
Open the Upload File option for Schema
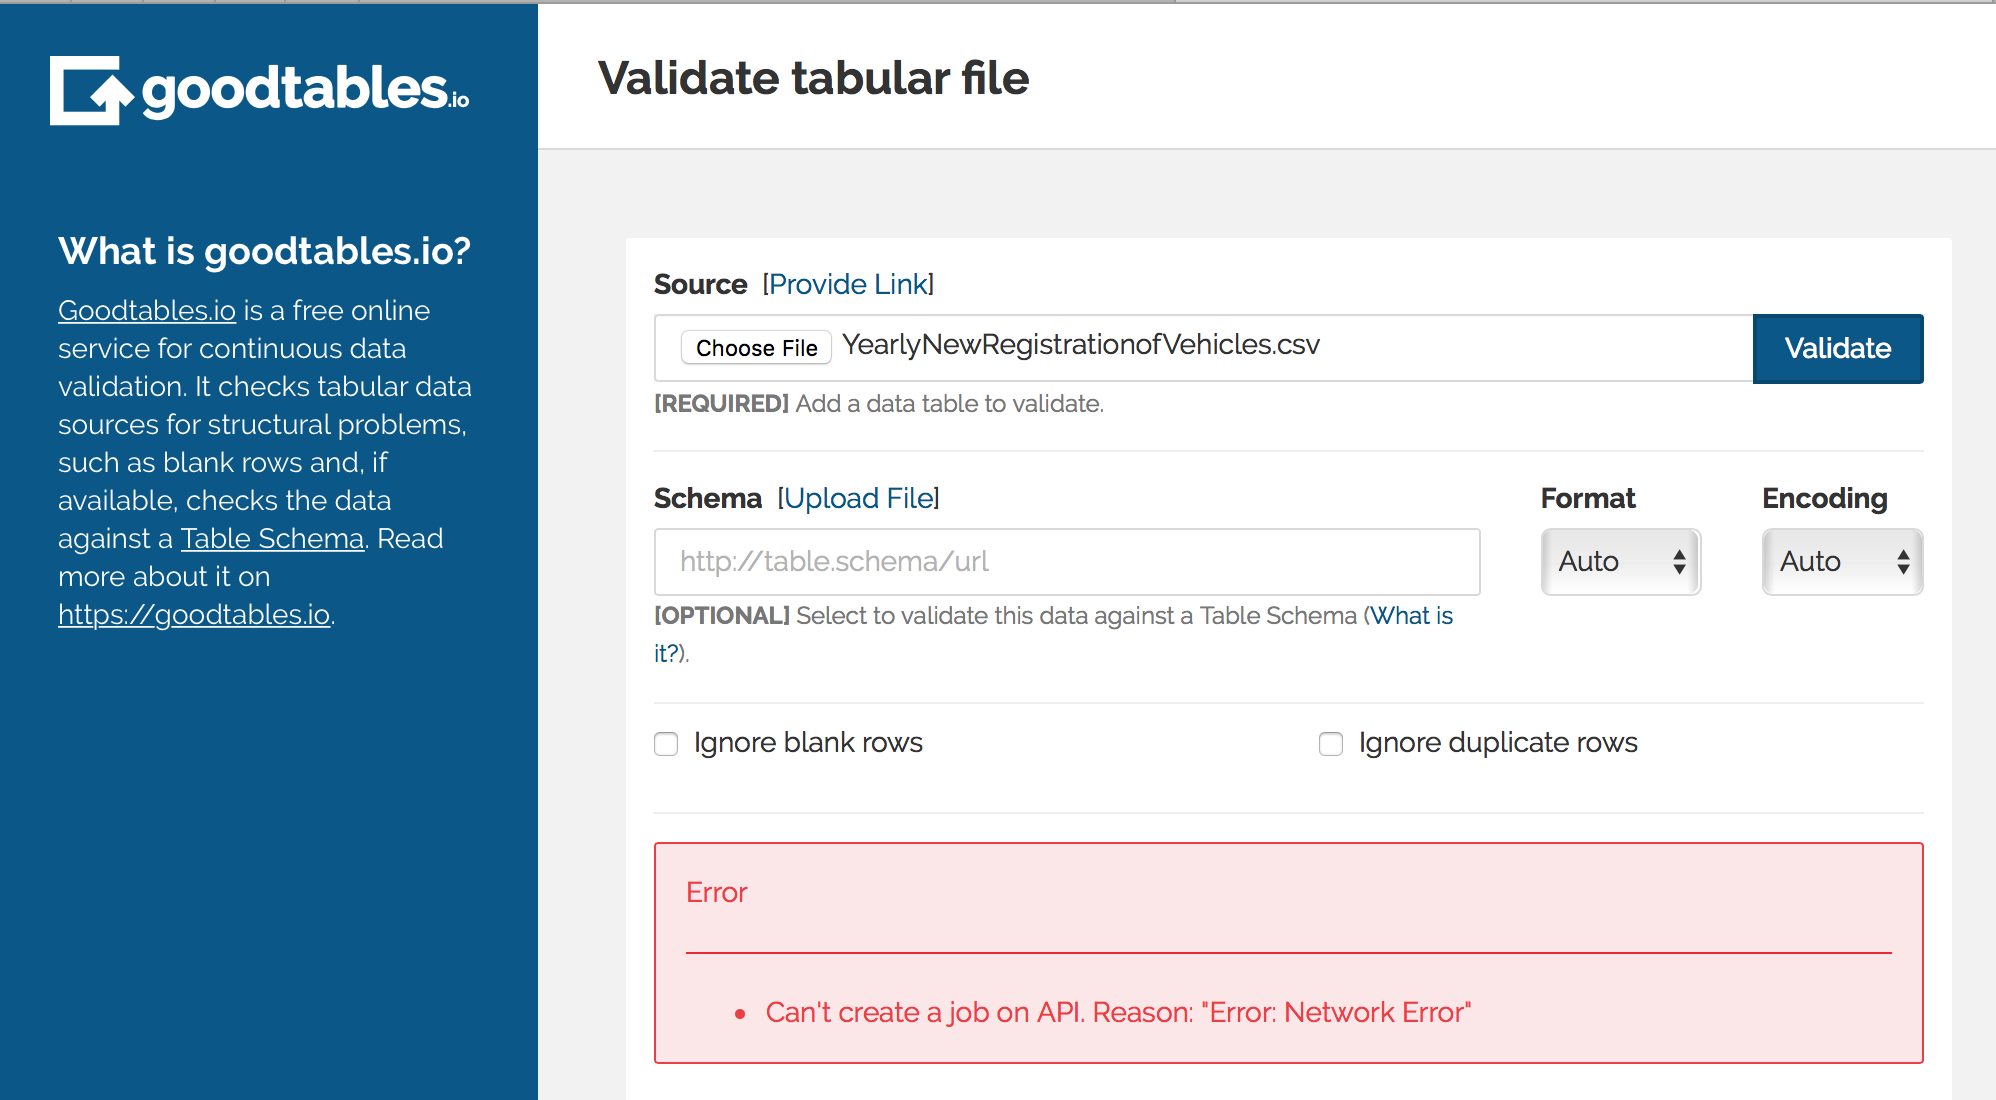click(x=858, y=497)
